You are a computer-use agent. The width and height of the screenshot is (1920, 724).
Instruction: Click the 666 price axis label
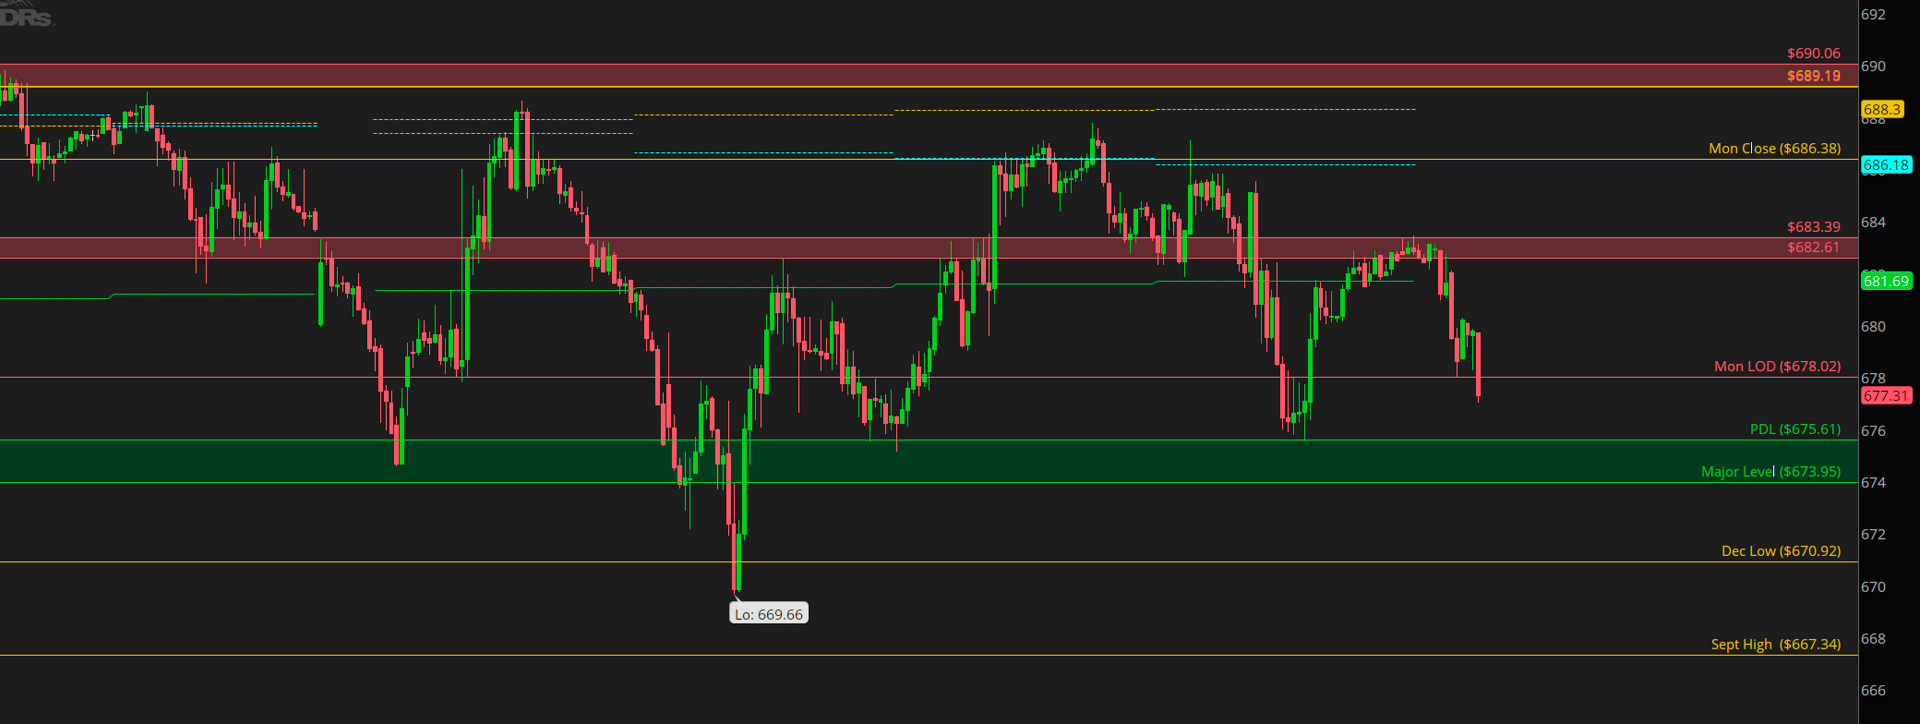1873,691
